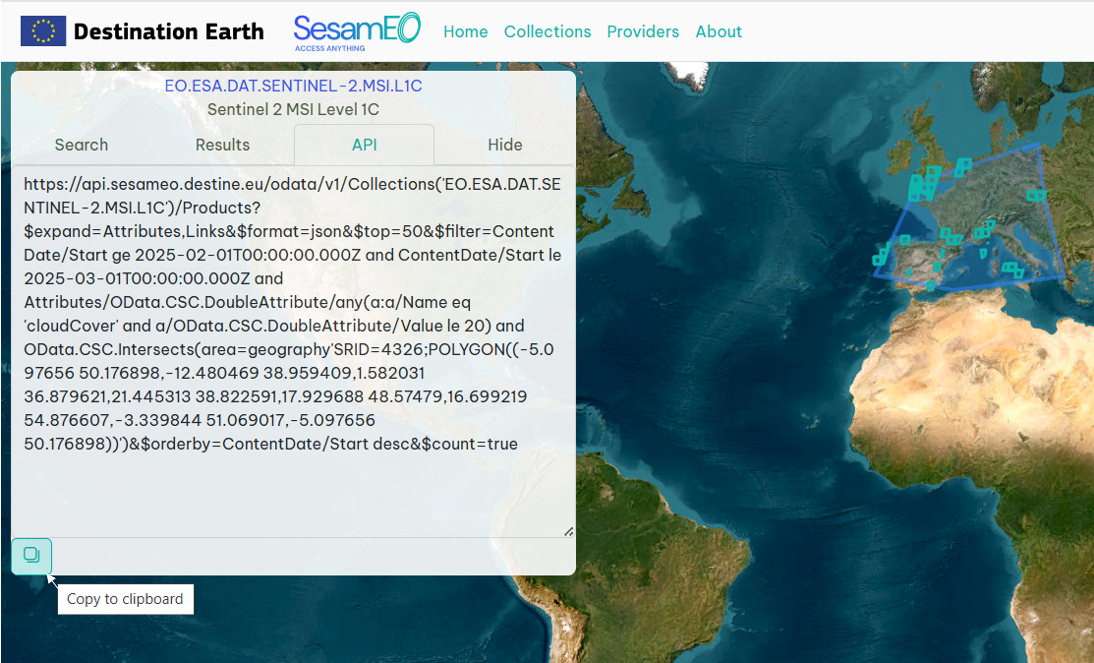Click the Destination Earth title

pos(168,32)
